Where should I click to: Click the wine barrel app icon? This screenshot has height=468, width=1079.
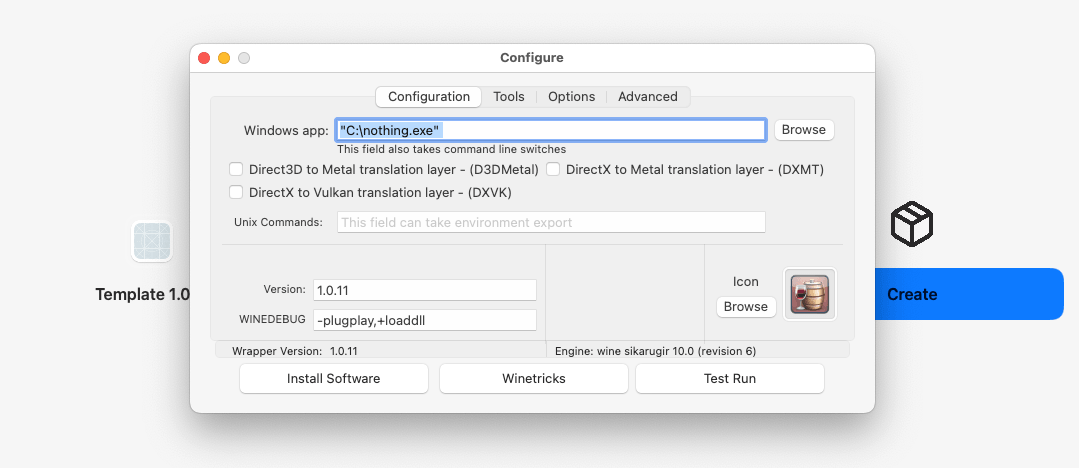click(x=810, y=294)
